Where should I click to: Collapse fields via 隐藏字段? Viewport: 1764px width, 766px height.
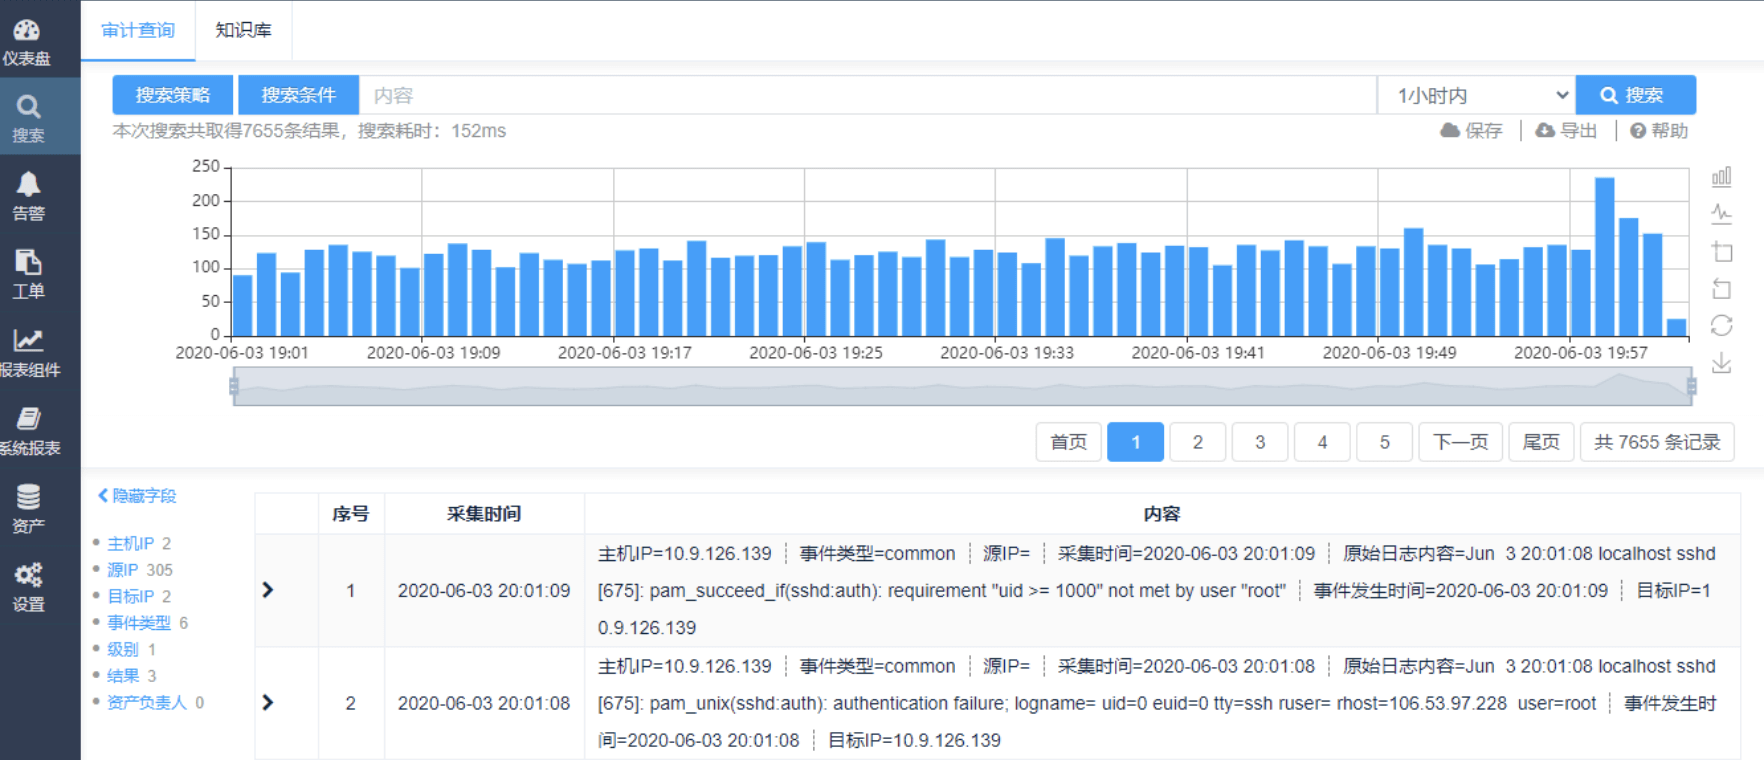click(x=137, y=496)
